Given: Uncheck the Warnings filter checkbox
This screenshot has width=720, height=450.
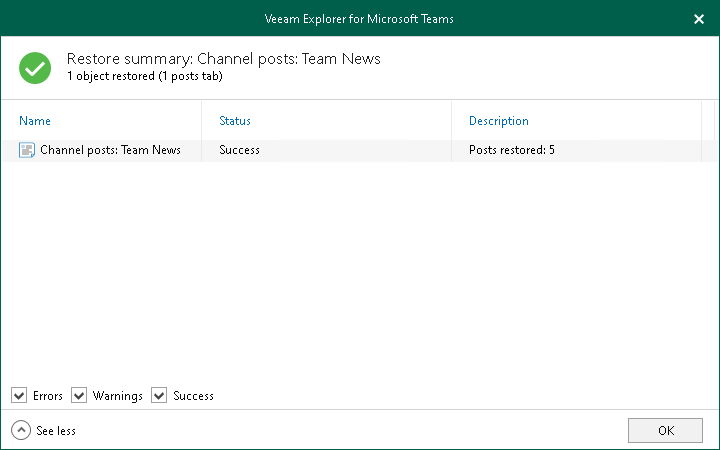Looking at the screenshot, I should (x=79, y=395).
